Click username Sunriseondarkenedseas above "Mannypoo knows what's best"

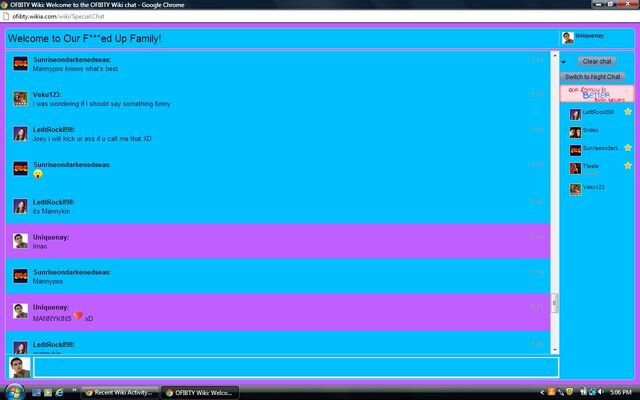[x=72, y=60]
